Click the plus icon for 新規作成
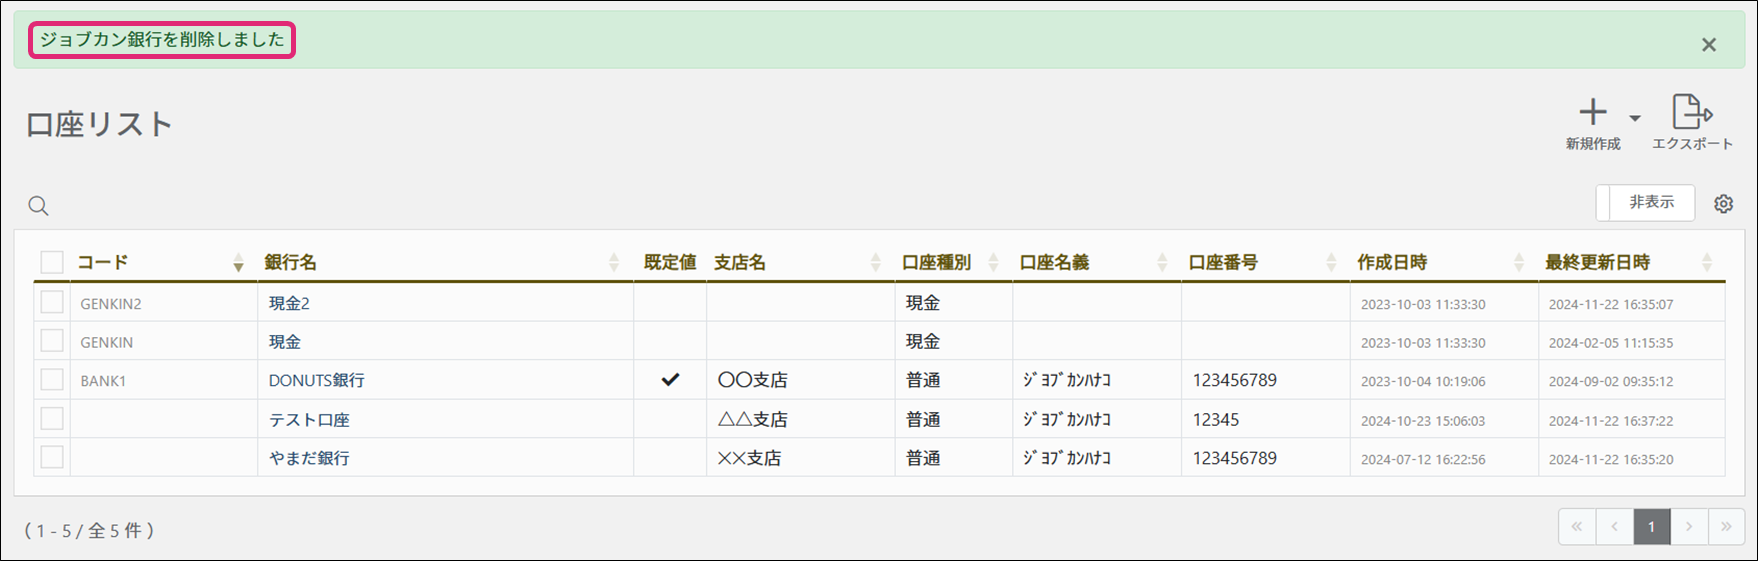Viewport: 1758px width, 561px height. click(x=1592, y=112)
